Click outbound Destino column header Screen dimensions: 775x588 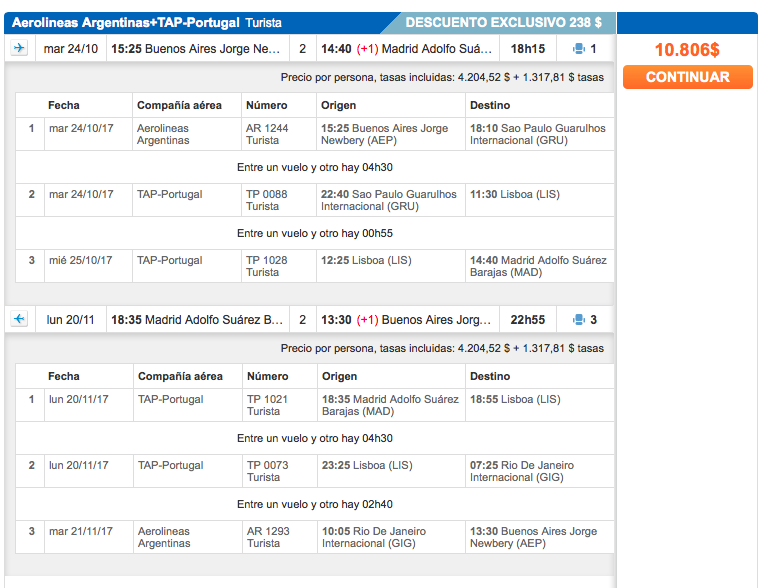(x=490, y=105)
